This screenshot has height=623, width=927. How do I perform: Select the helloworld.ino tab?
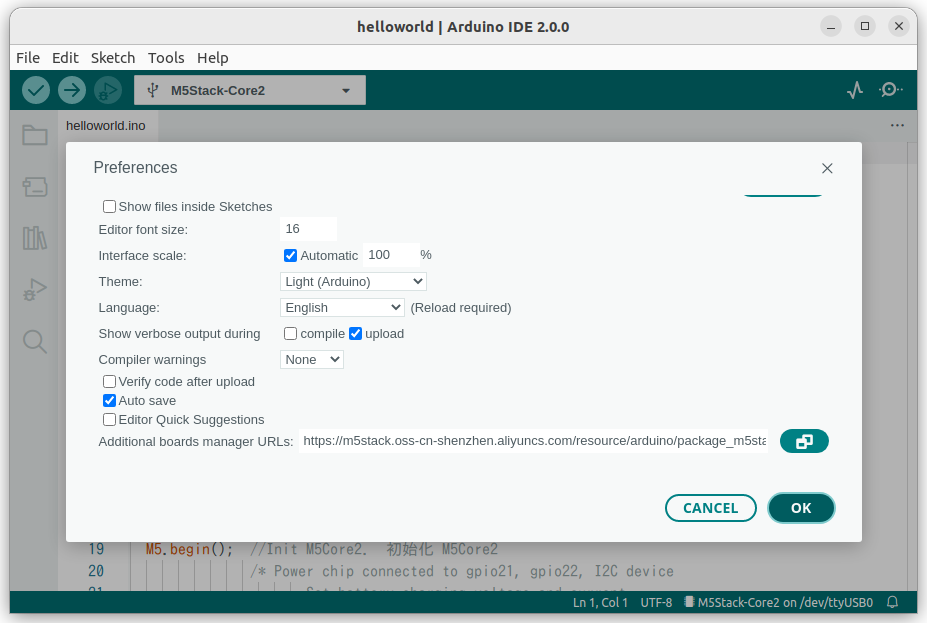[105, 125]
